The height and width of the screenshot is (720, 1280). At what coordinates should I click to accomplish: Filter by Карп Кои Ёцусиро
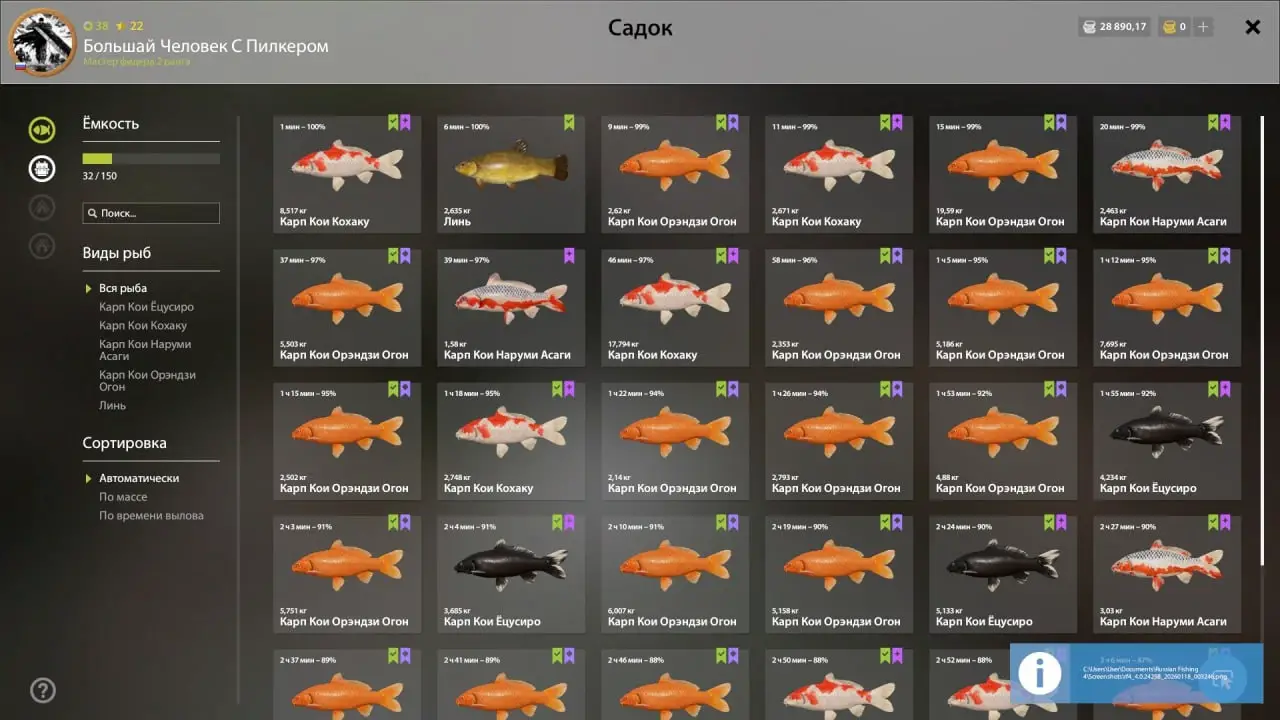(146, 307)
